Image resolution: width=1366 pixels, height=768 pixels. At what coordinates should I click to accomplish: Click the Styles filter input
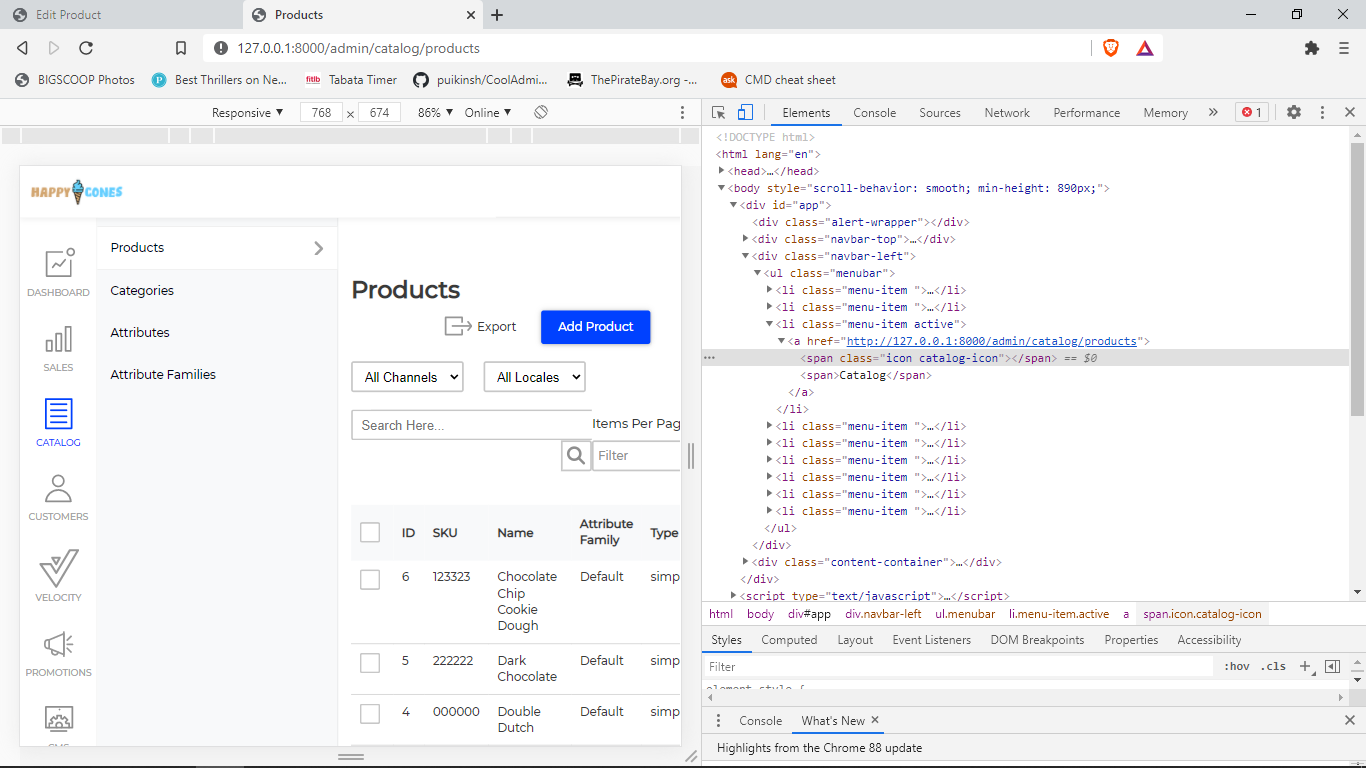(x=957, y=666)
